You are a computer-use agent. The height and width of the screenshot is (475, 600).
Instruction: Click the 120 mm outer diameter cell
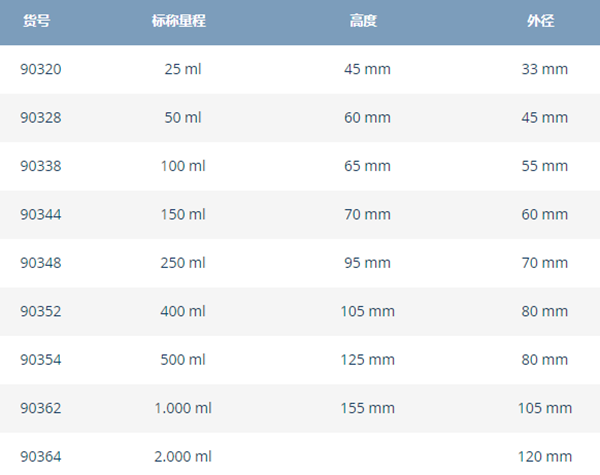545,457
